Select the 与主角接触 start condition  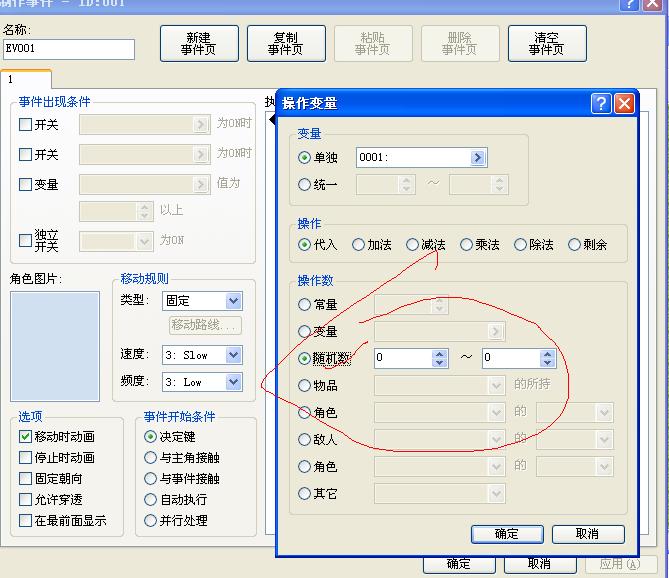(x=150, y=458)
